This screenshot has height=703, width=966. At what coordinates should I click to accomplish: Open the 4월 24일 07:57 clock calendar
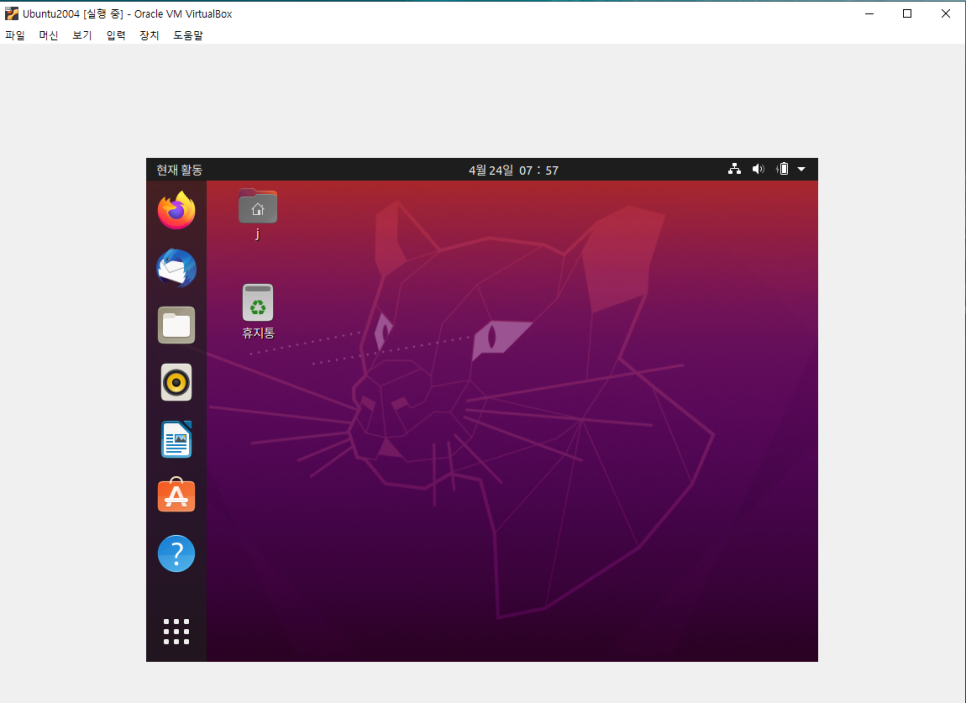click(513, 170)
